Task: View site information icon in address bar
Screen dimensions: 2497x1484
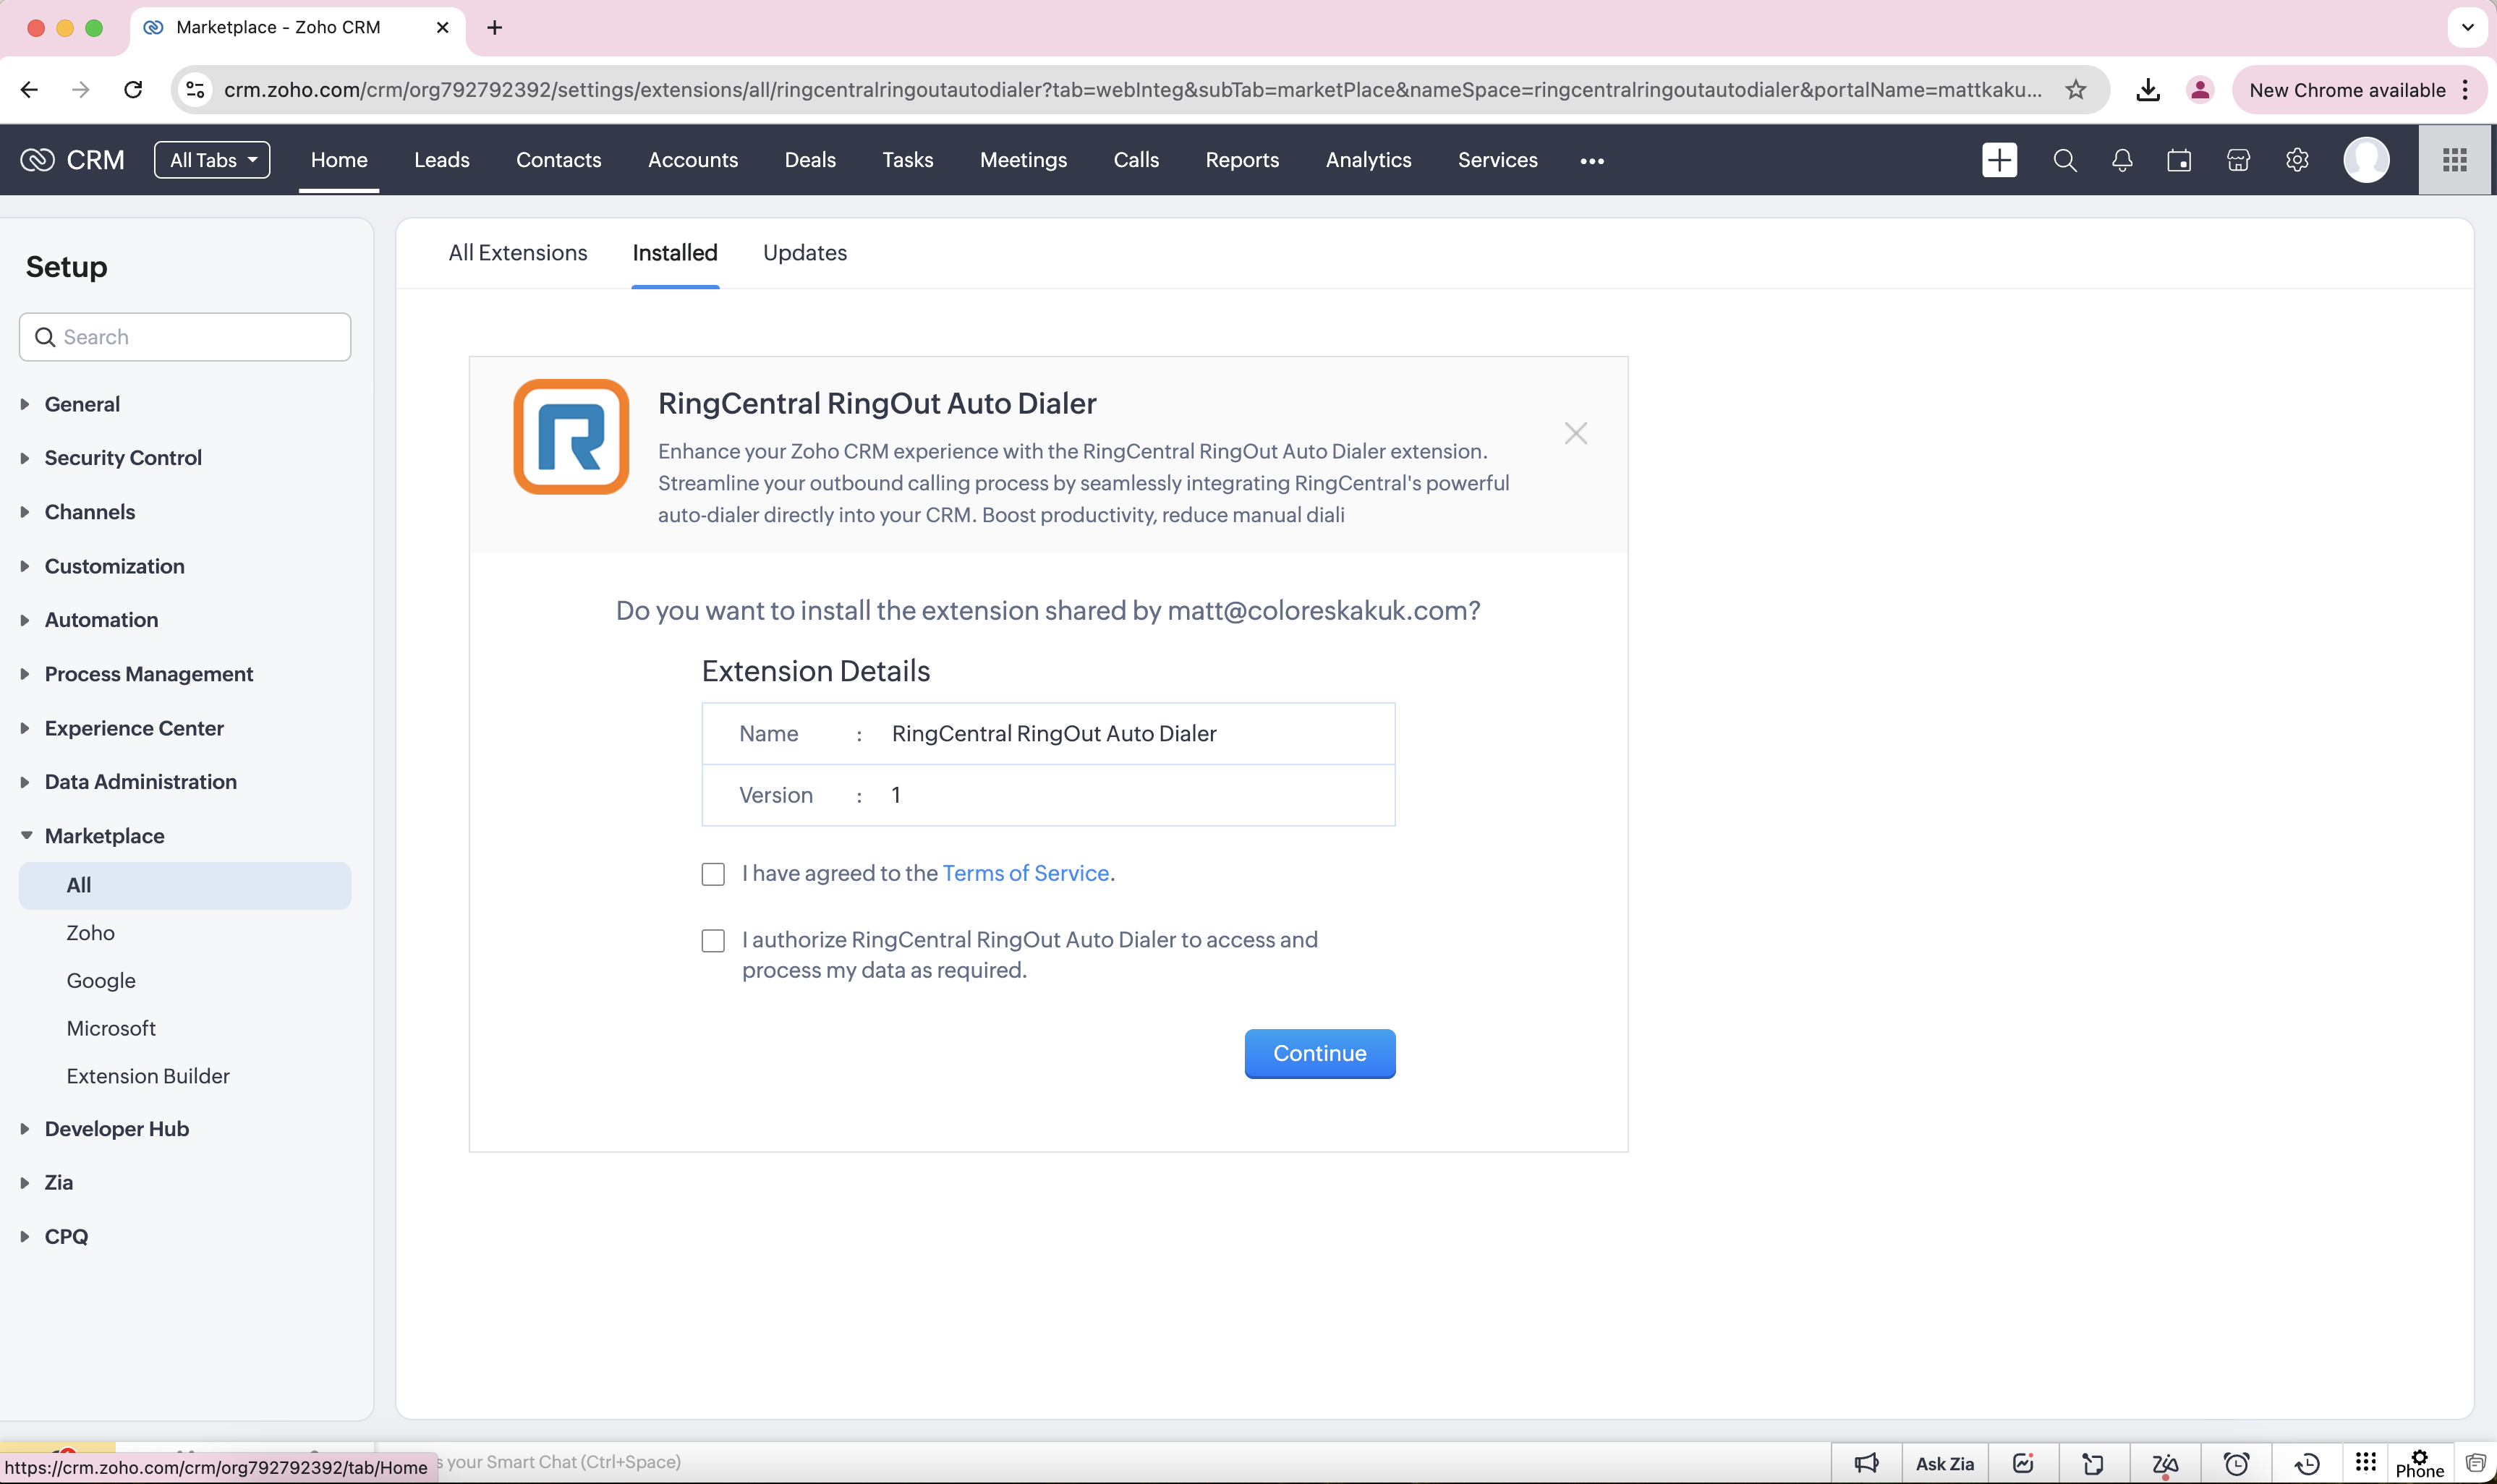Action: click(x=196, y=90)
